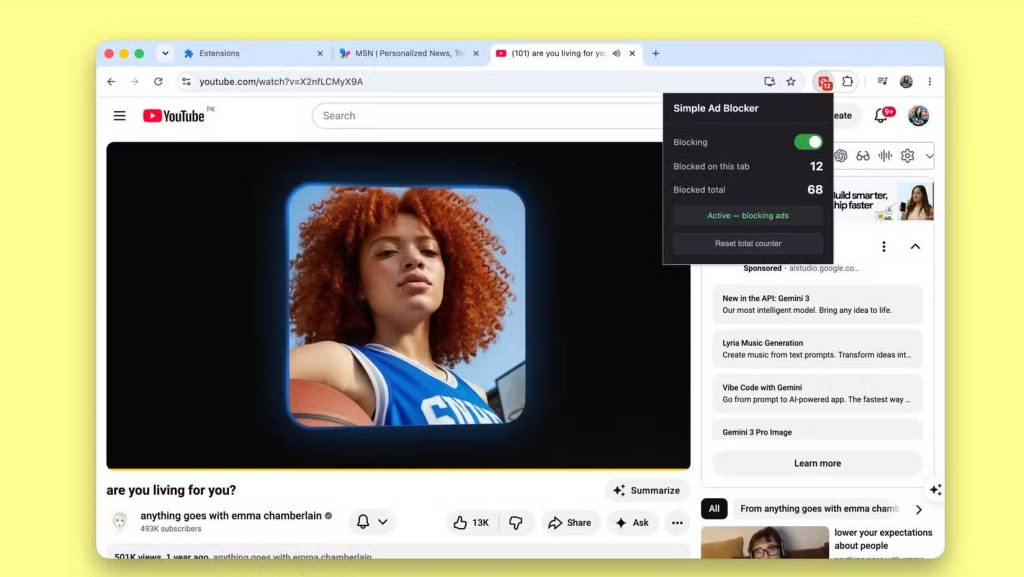The image size is (1024, 577).
Task: Open more actions three-dot menu under video
Action: click(677, 522)
